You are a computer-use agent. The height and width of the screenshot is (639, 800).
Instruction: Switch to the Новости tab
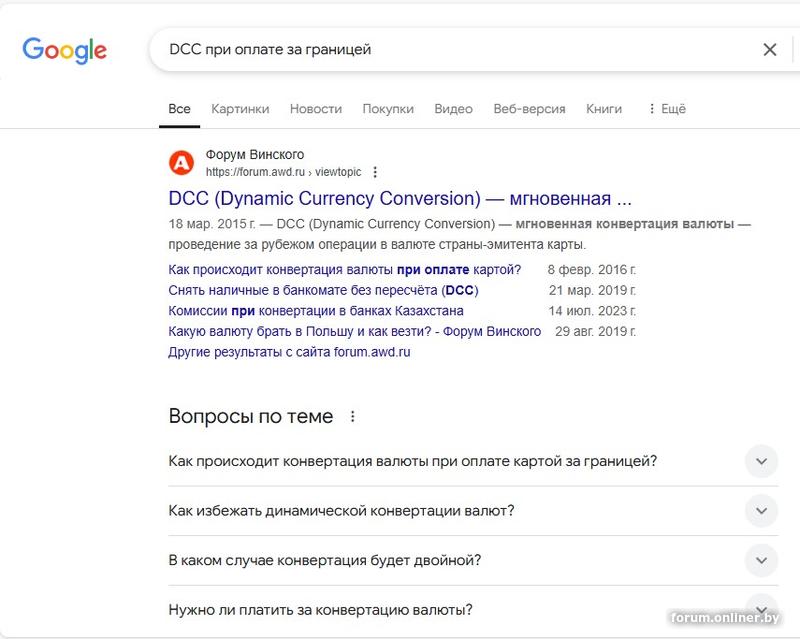[316, 109]
